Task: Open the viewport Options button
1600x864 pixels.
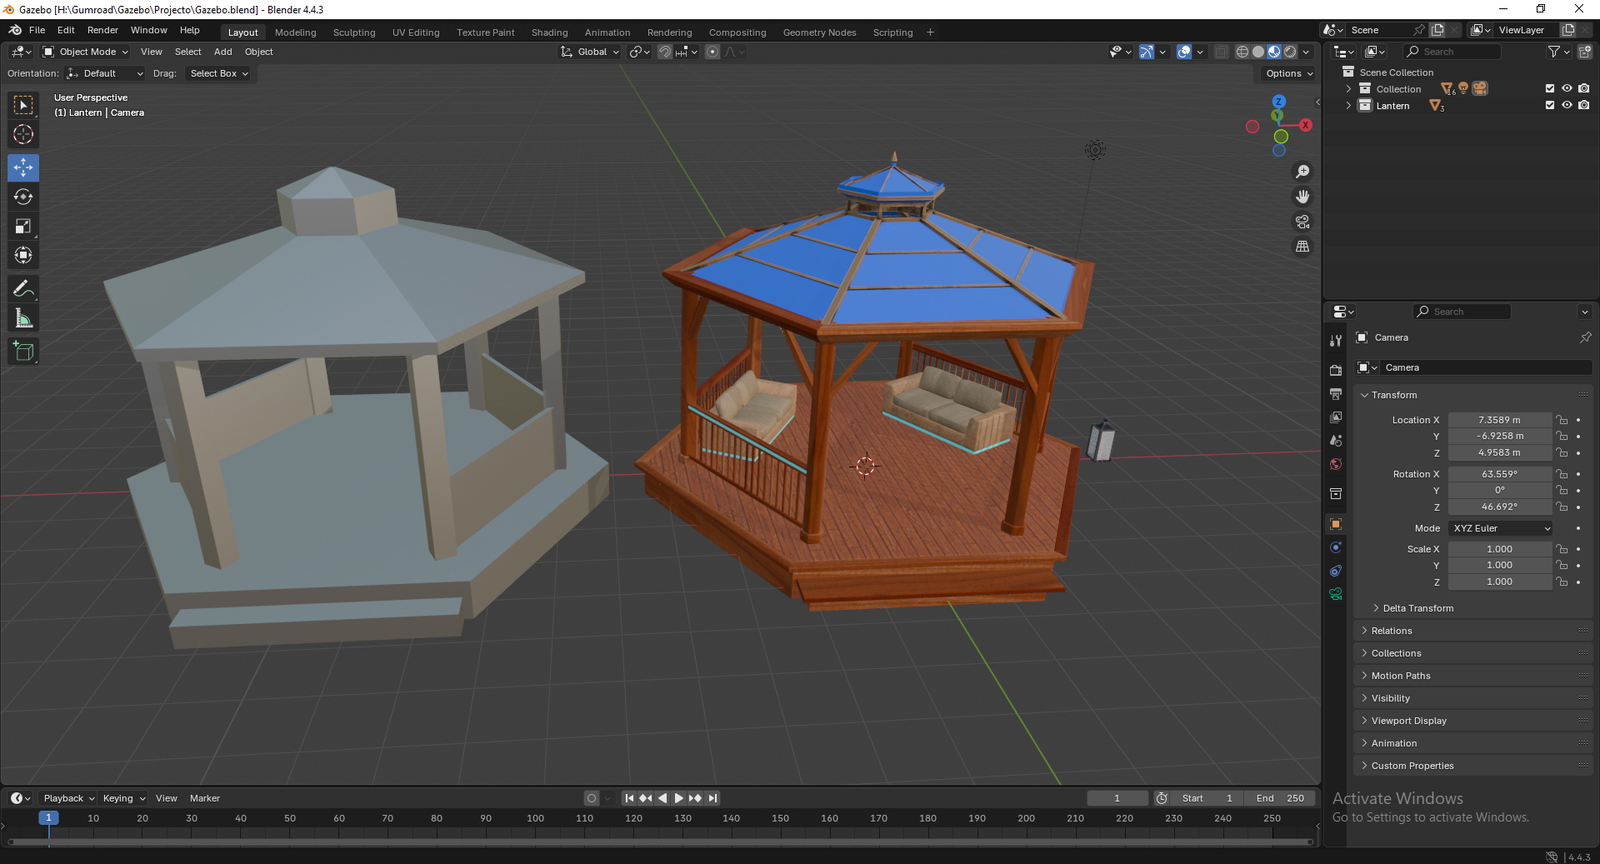Action: point(1288,73)
